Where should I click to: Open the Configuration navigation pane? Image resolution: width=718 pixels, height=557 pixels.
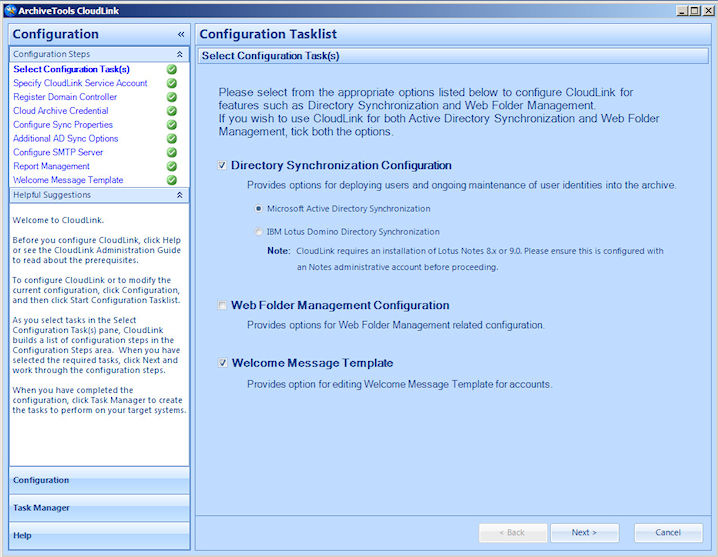pos(99,480)
